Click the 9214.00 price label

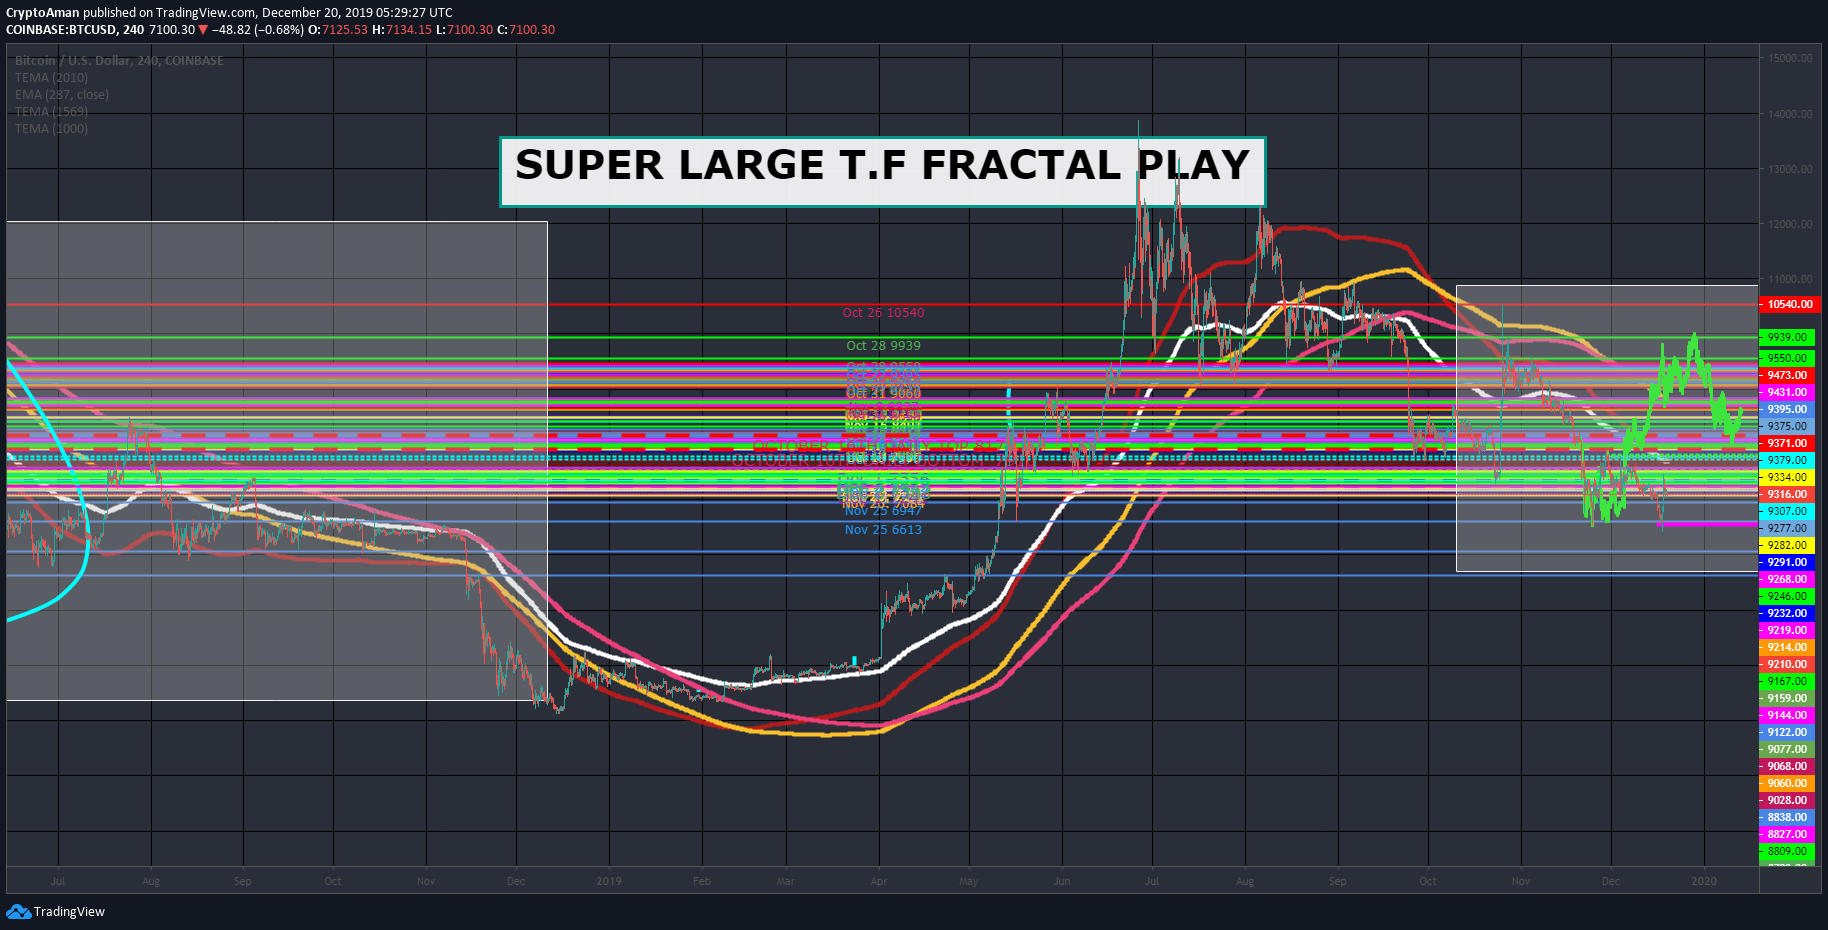pyautogui.click(x=1787, y=647)
